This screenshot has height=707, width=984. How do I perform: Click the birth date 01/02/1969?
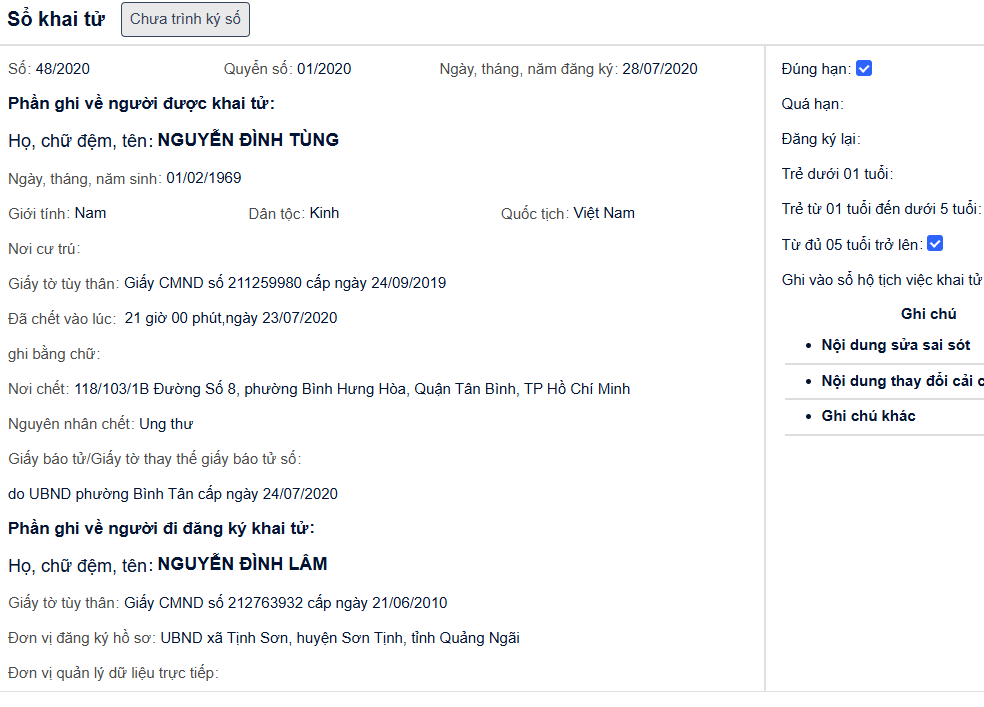(x=203, y=178)
